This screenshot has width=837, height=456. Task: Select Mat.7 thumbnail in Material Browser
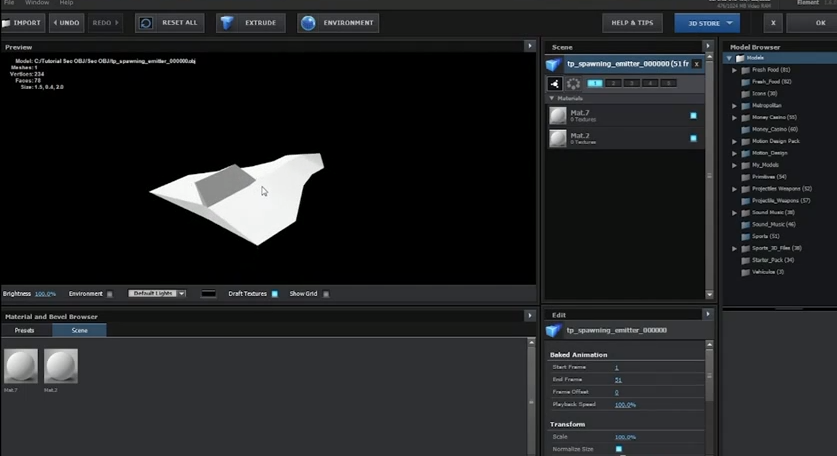21,366
